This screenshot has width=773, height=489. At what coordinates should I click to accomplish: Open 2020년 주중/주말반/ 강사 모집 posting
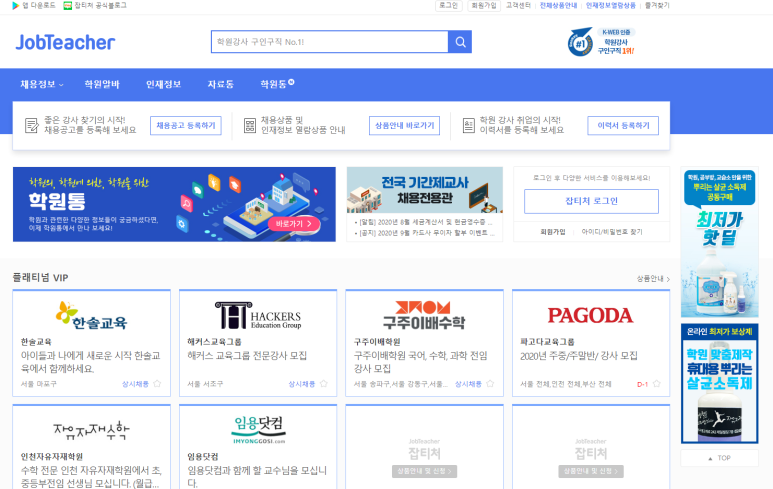coord(579,355)
